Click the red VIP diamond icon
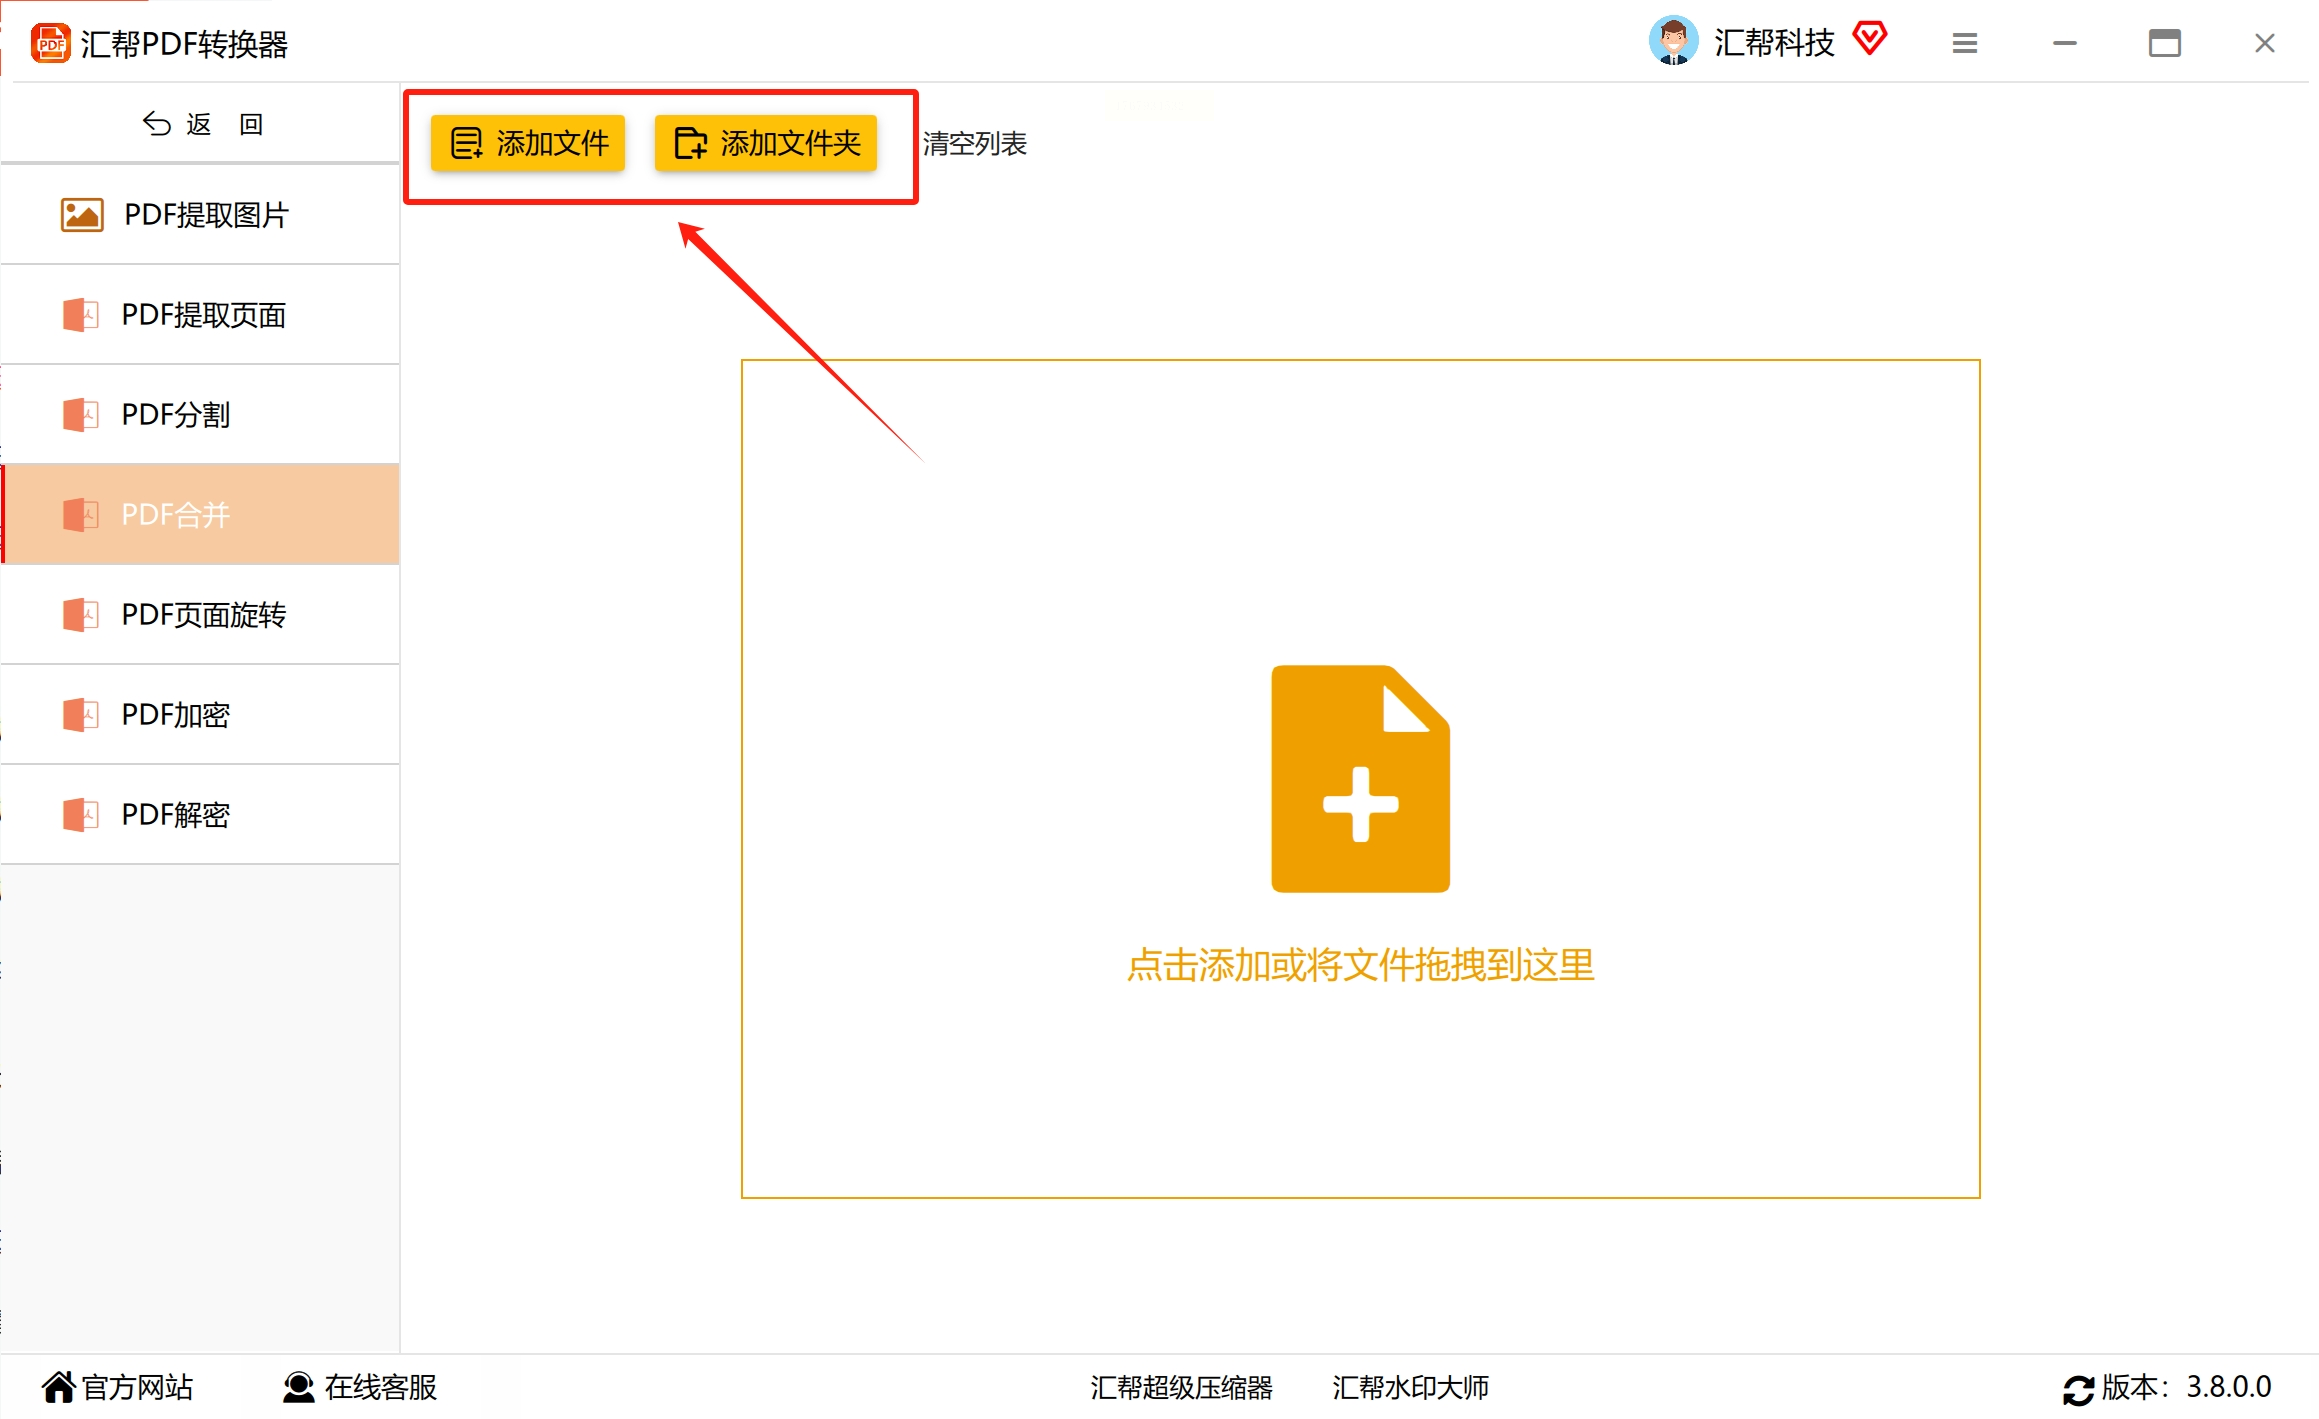 [x=1868, y=40]
